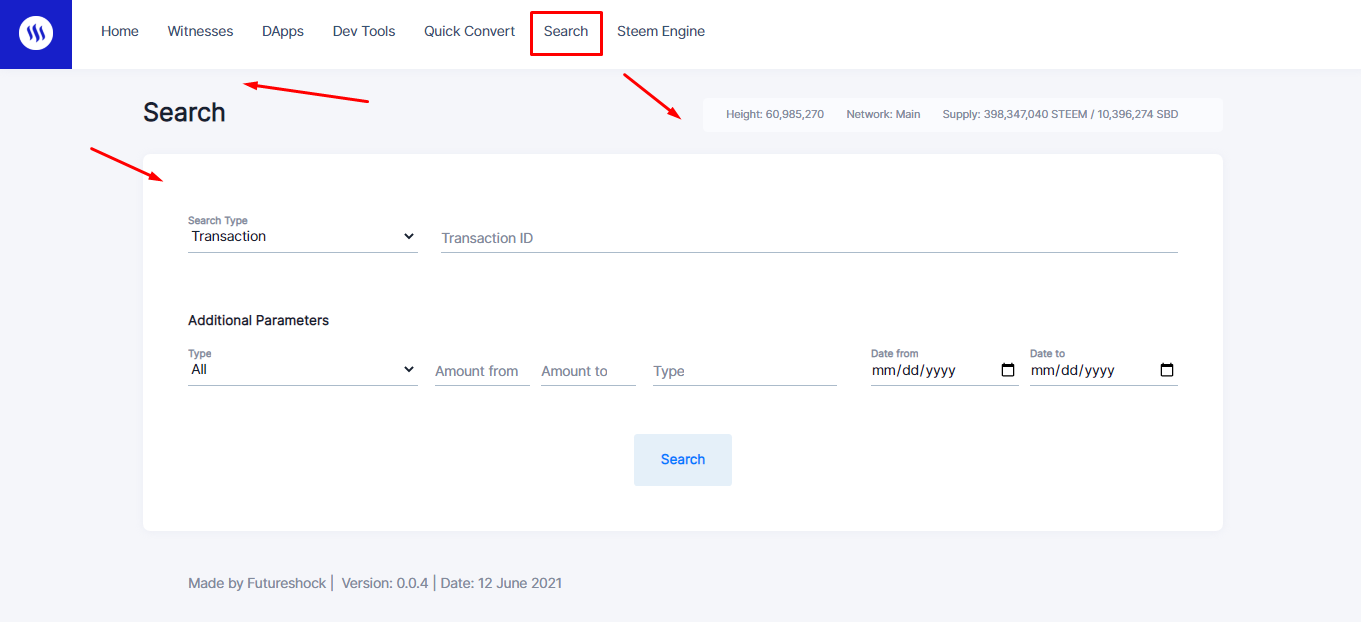The width and height of the screenshot is (1361, 622).
Task: Expand the Search Type Transaction dropdown
Action: (x=303, y=237)
